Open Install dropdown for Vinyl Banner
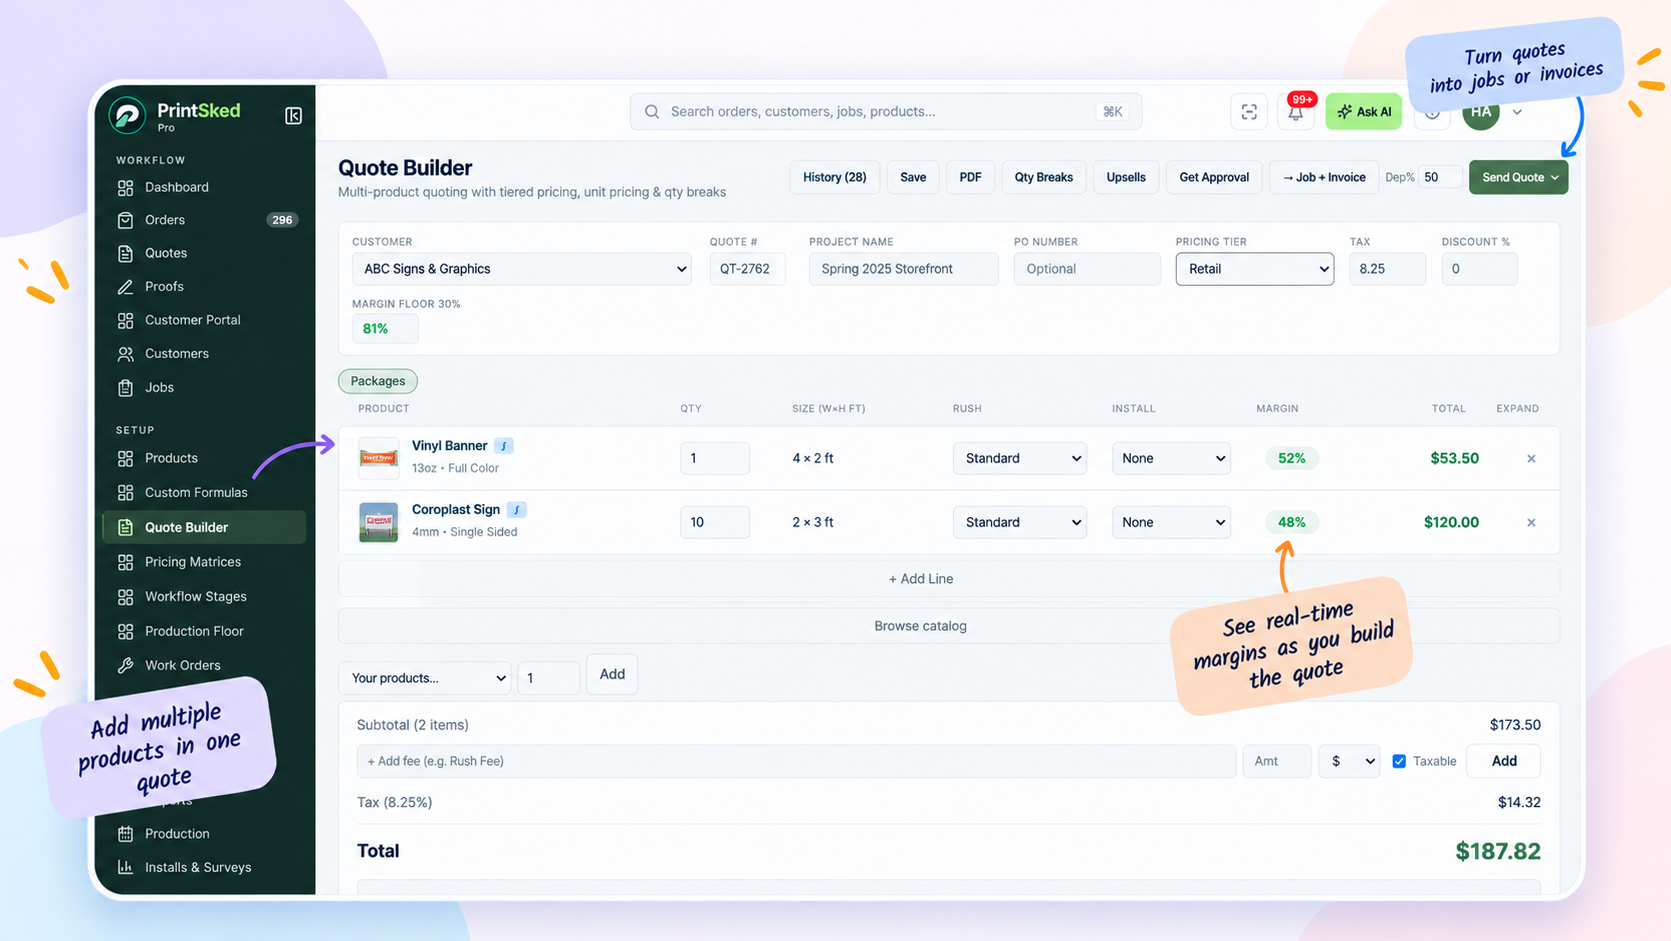The image size is (1671, 941). (1170, 459)
